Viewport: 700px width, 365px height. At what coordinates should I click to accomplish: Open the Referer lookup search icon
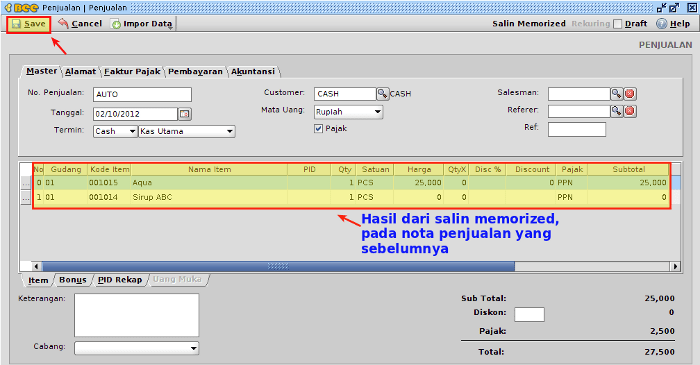point(617,111)
